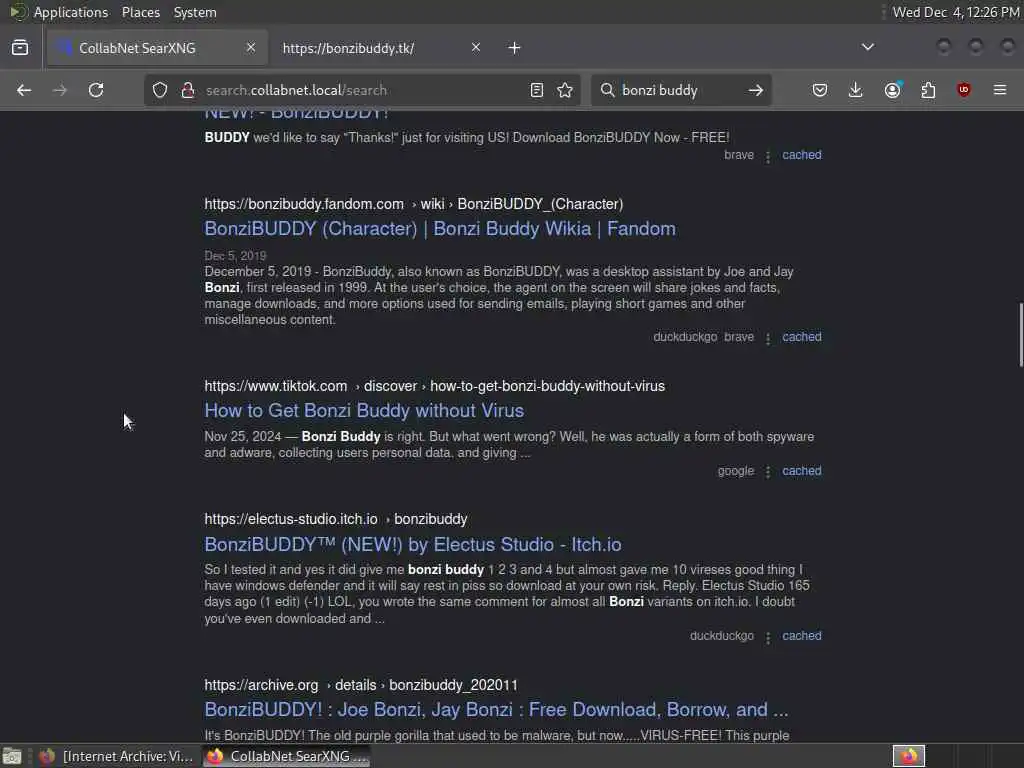The image size is (1024, 768).
Task: Expand the list all tabs dropdown
Action: pos(868,47)
